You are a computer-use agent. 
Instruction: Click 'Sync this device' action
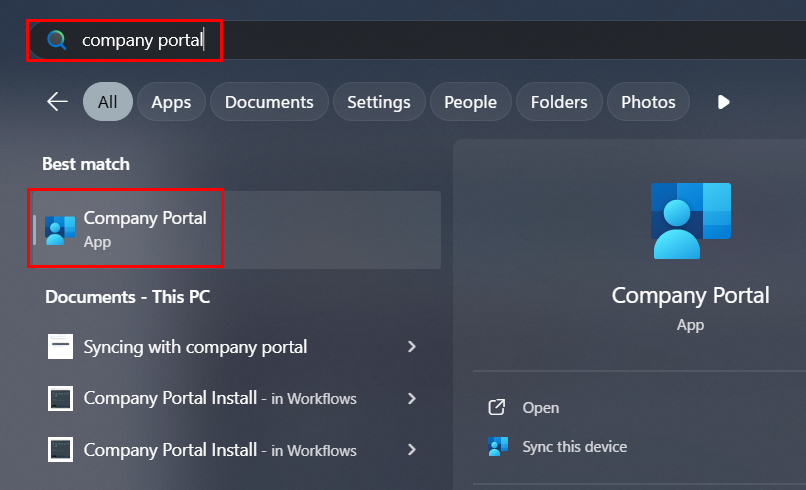(575, 447)
